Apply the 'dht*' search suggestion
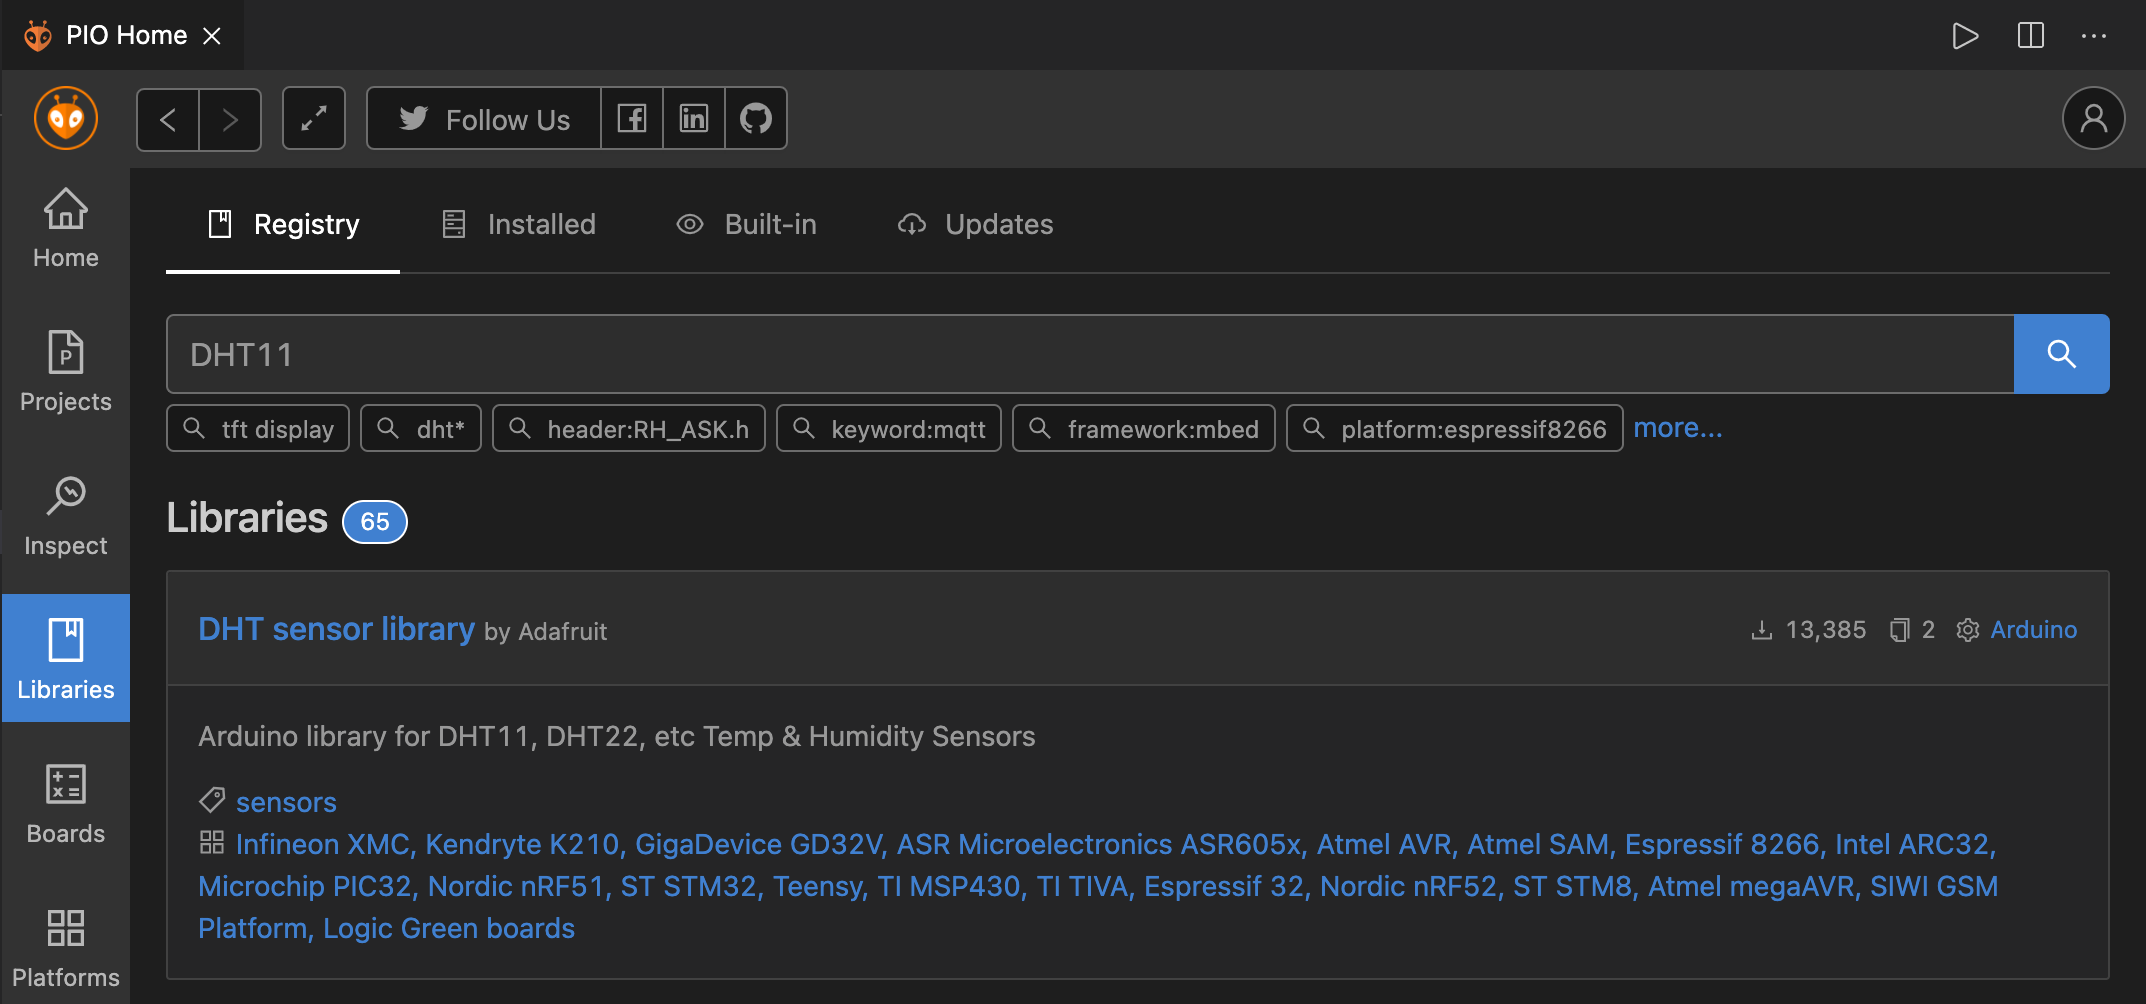Image resolution: width=2146 pixels, height=1004 pixels. click(421, 428)
